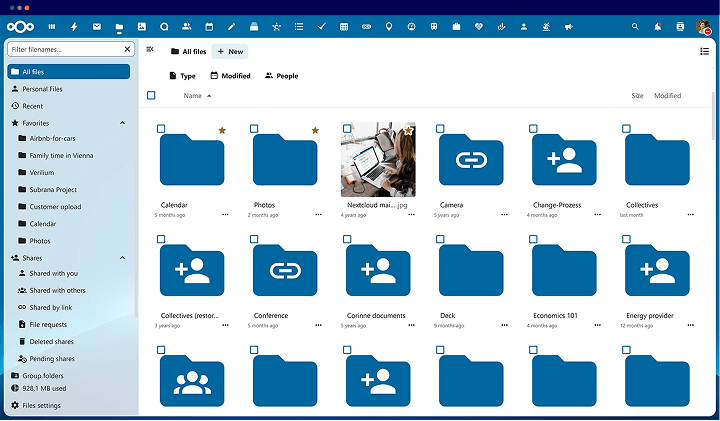Select the Economics 101 folder checkbox

[533, 239]
